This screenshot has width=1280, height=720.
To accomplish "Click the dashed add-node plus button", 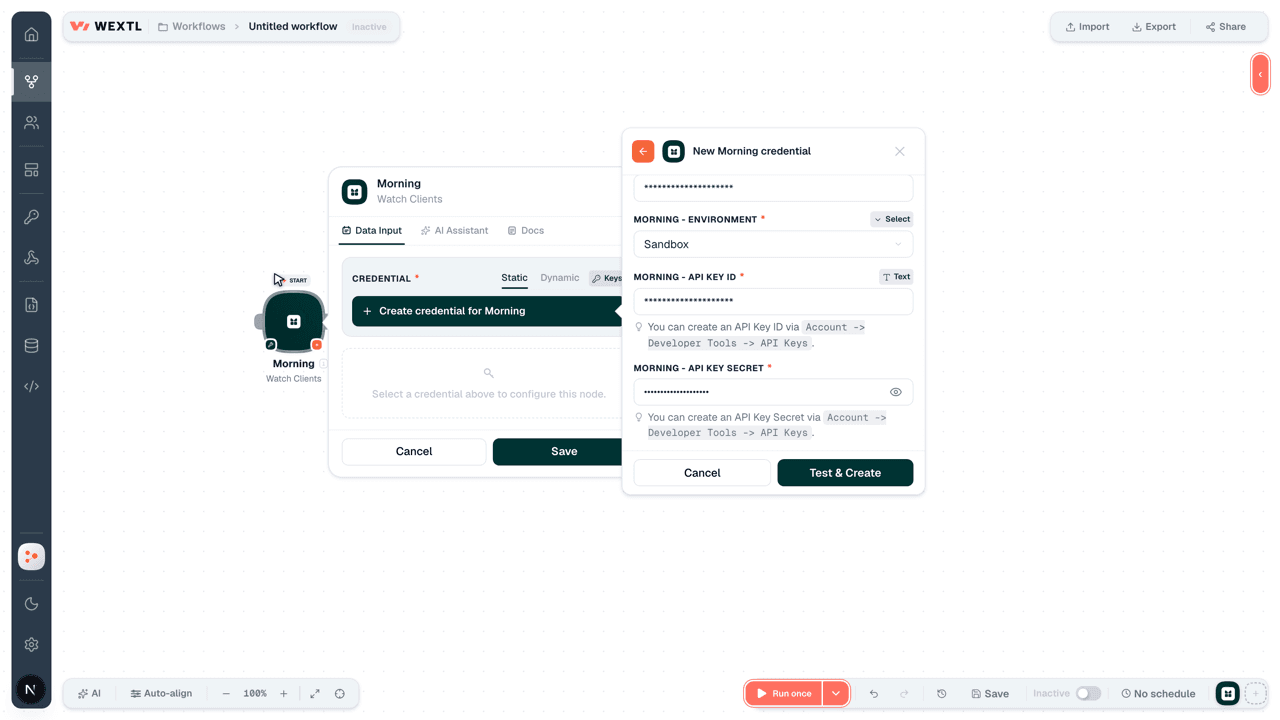I will (x=1255, y=694).
